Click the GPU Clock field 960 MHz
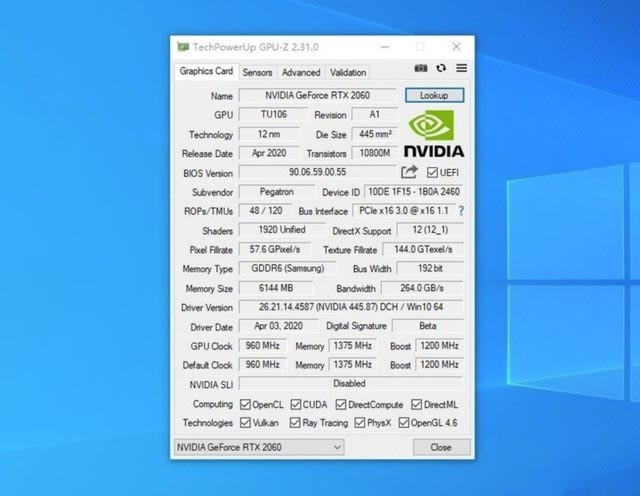The image size is (640, 496). click(262, 345)
